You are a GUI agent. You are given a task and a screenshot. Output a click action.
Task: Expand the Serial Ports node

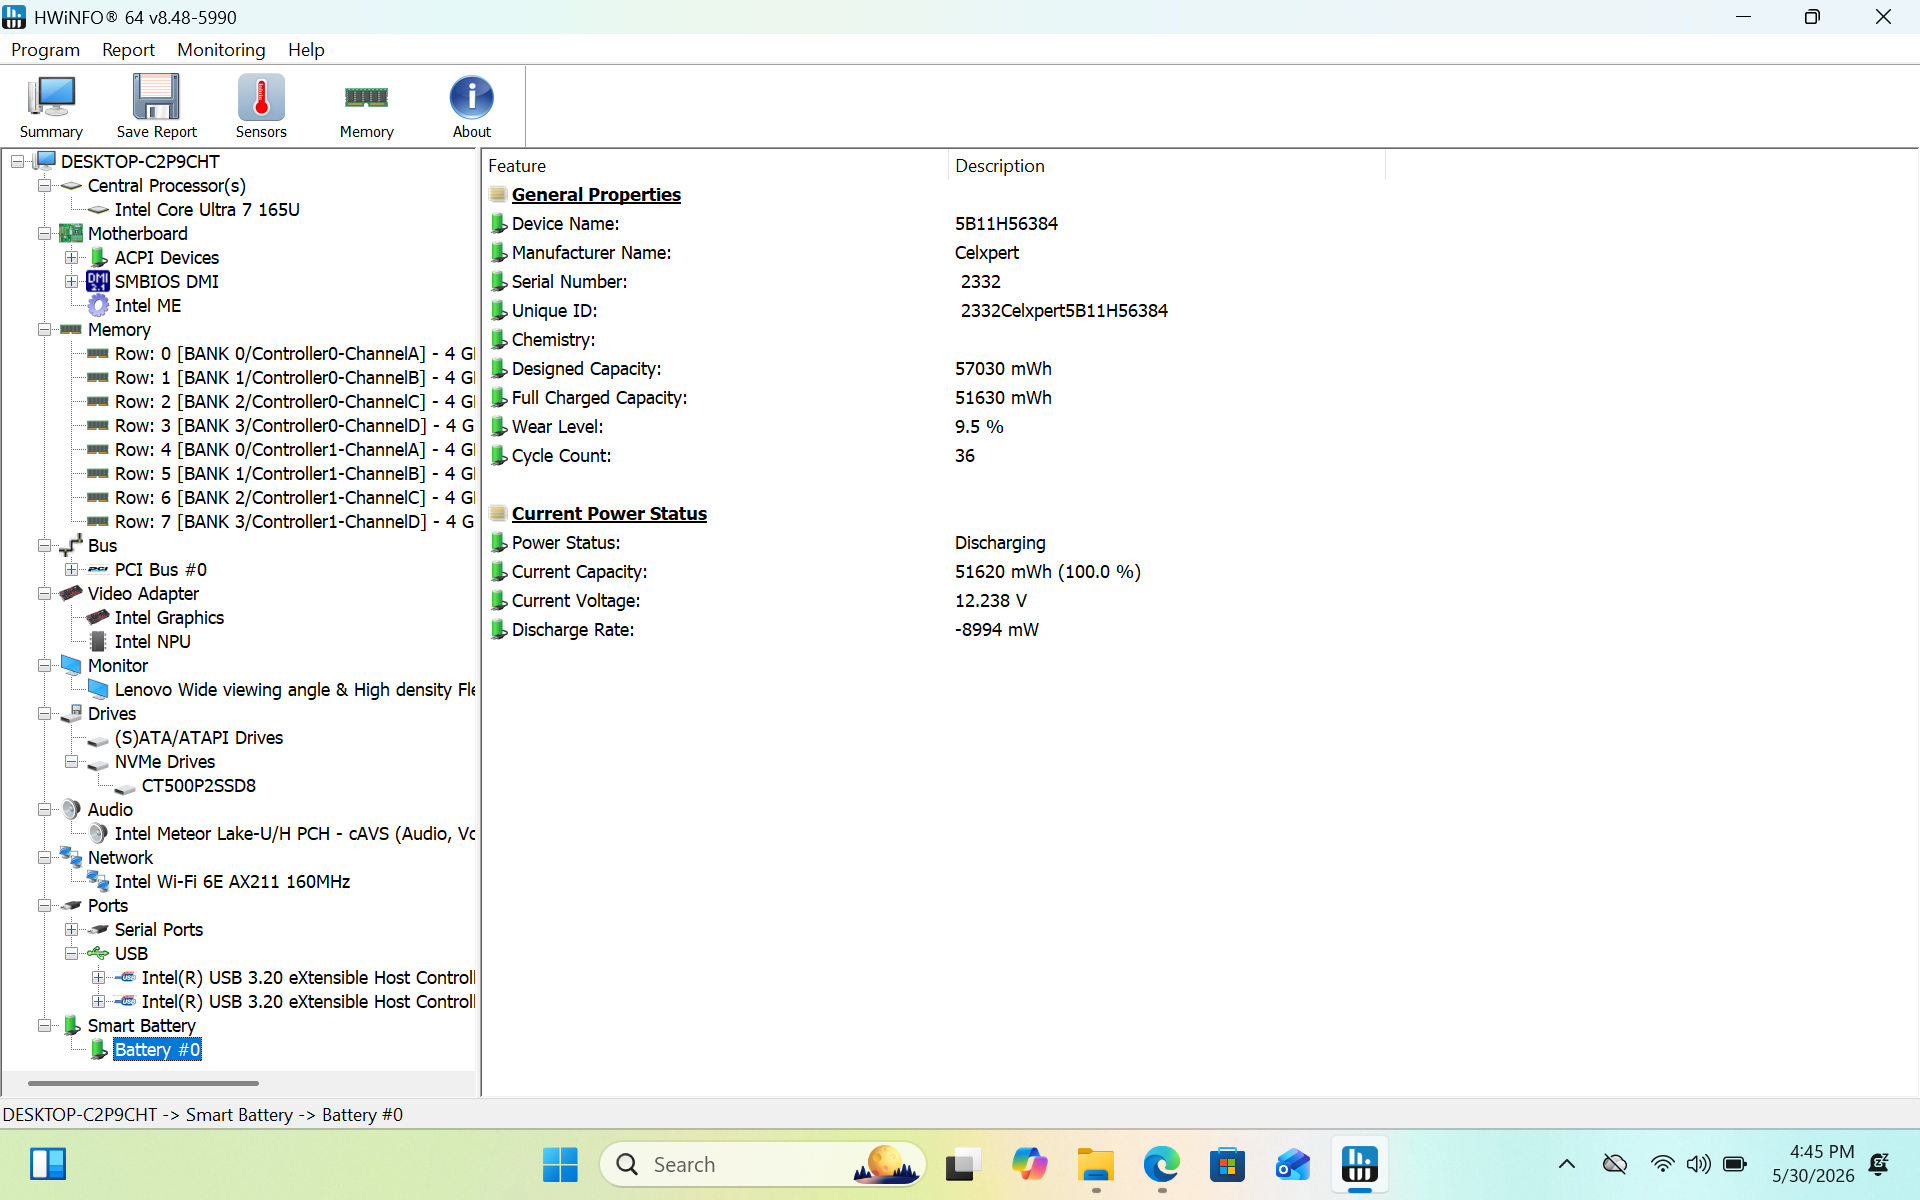tap(71, 930)
